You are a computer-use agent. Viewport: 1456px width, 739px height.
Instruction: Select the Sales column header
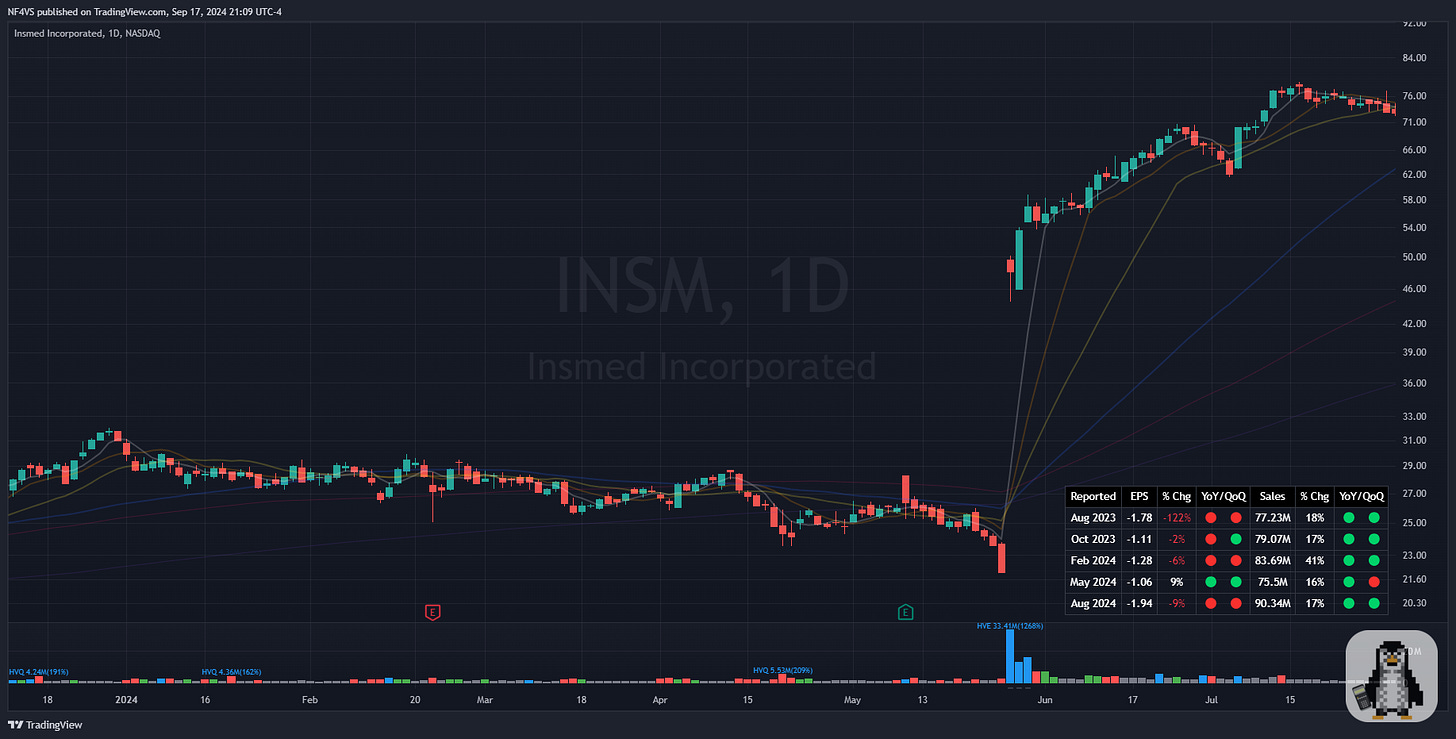click(x=1272, y=496)
